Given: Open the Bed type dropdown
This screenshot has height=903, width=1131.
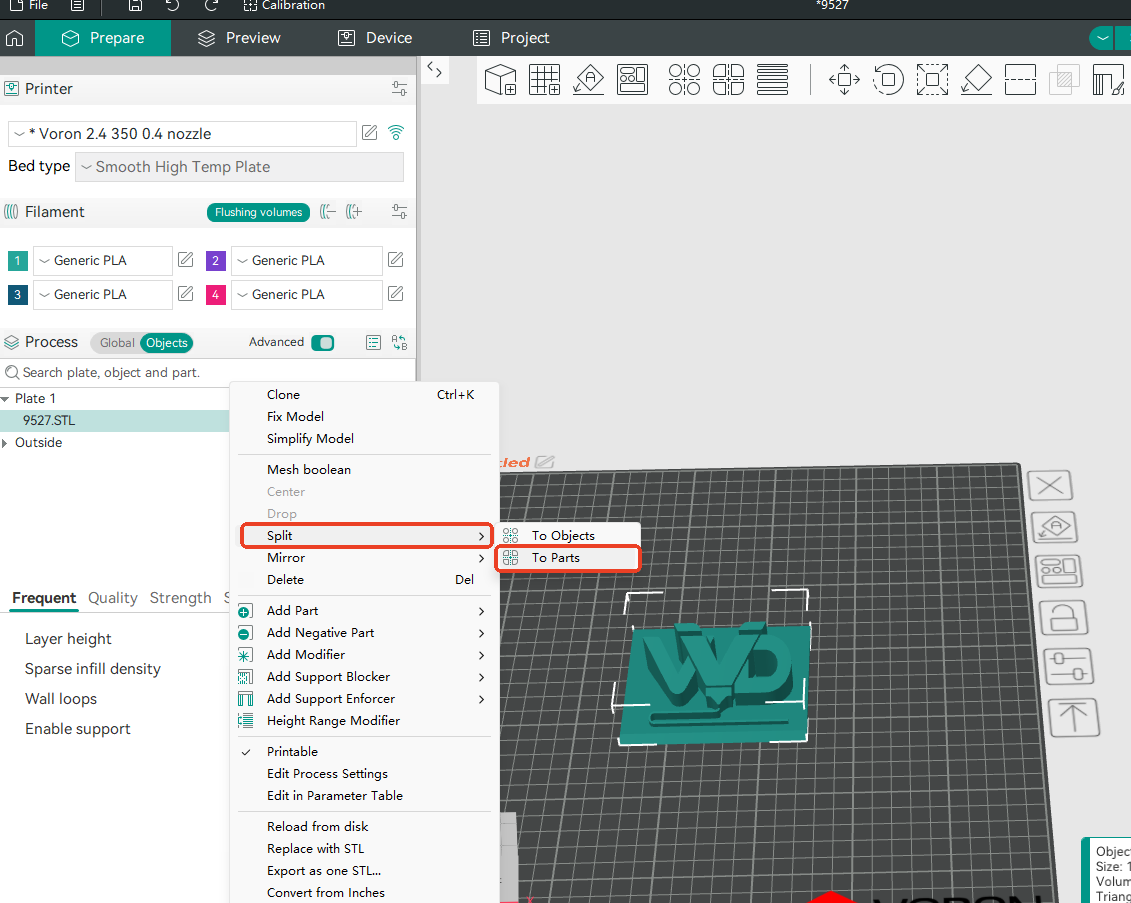Looking at the screenshot, I should pyautogui.click(x=240, y=167).
